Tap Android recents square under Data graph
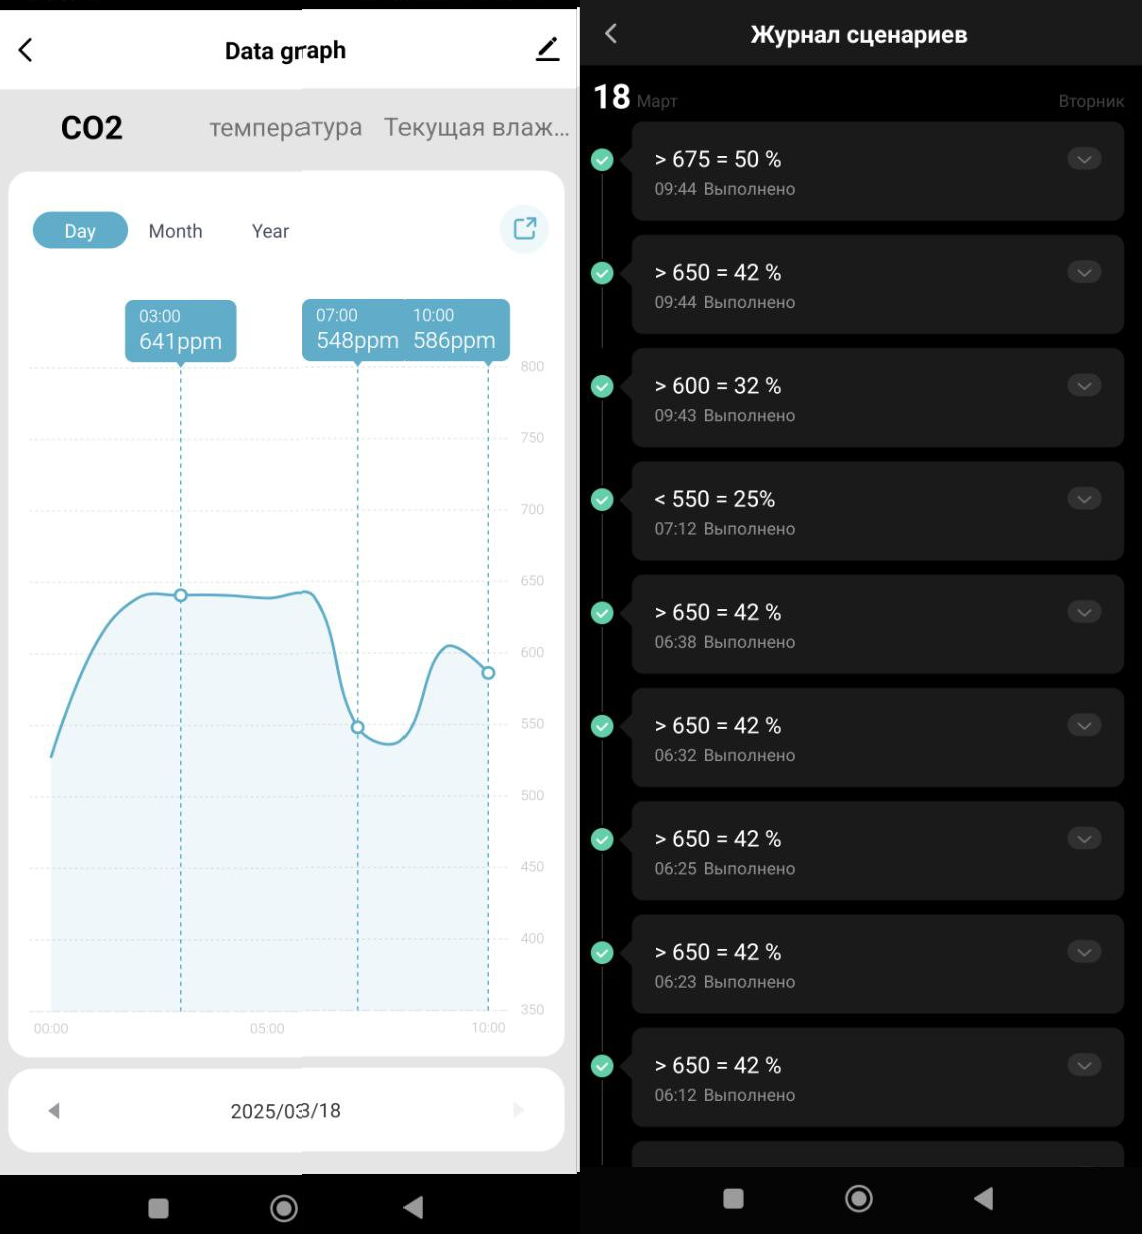1142x1234 pixels. (x=158, y=1208)
